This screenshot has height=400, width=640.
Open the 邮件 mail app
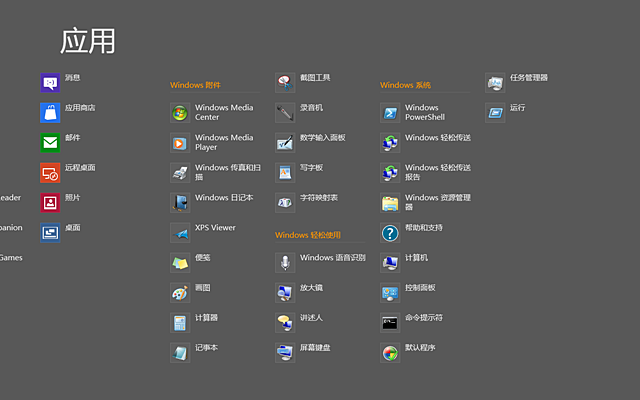[x=60, y=142]
